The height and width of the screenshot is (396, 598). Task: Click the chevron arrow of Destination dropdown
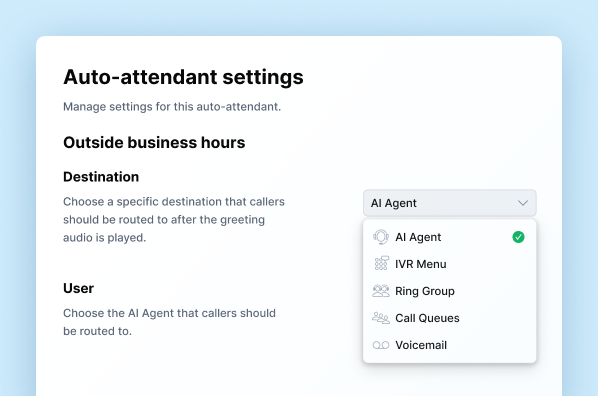point(523,203)
